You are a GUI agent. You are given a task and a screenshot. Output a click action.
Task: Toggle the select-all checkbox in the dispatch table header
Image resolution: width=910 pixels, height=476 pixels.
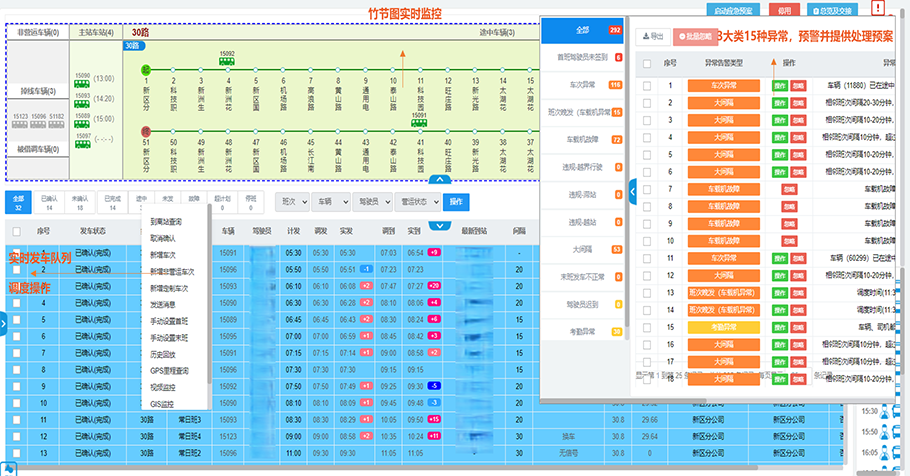click(x=15, y=230)
